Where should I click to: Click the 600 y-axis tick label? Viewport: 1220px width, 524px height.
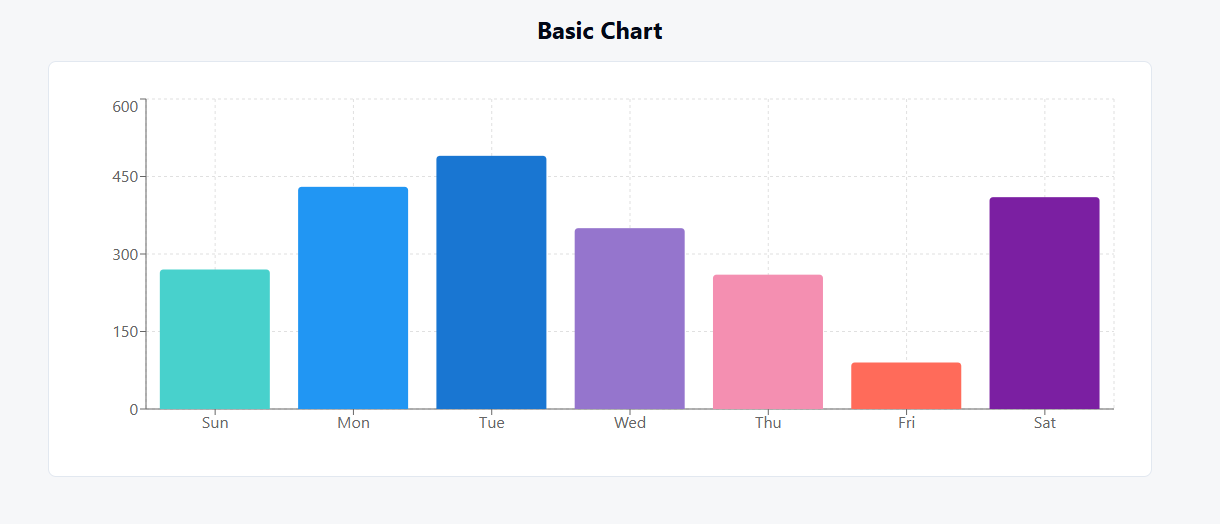tap(125, 107)
